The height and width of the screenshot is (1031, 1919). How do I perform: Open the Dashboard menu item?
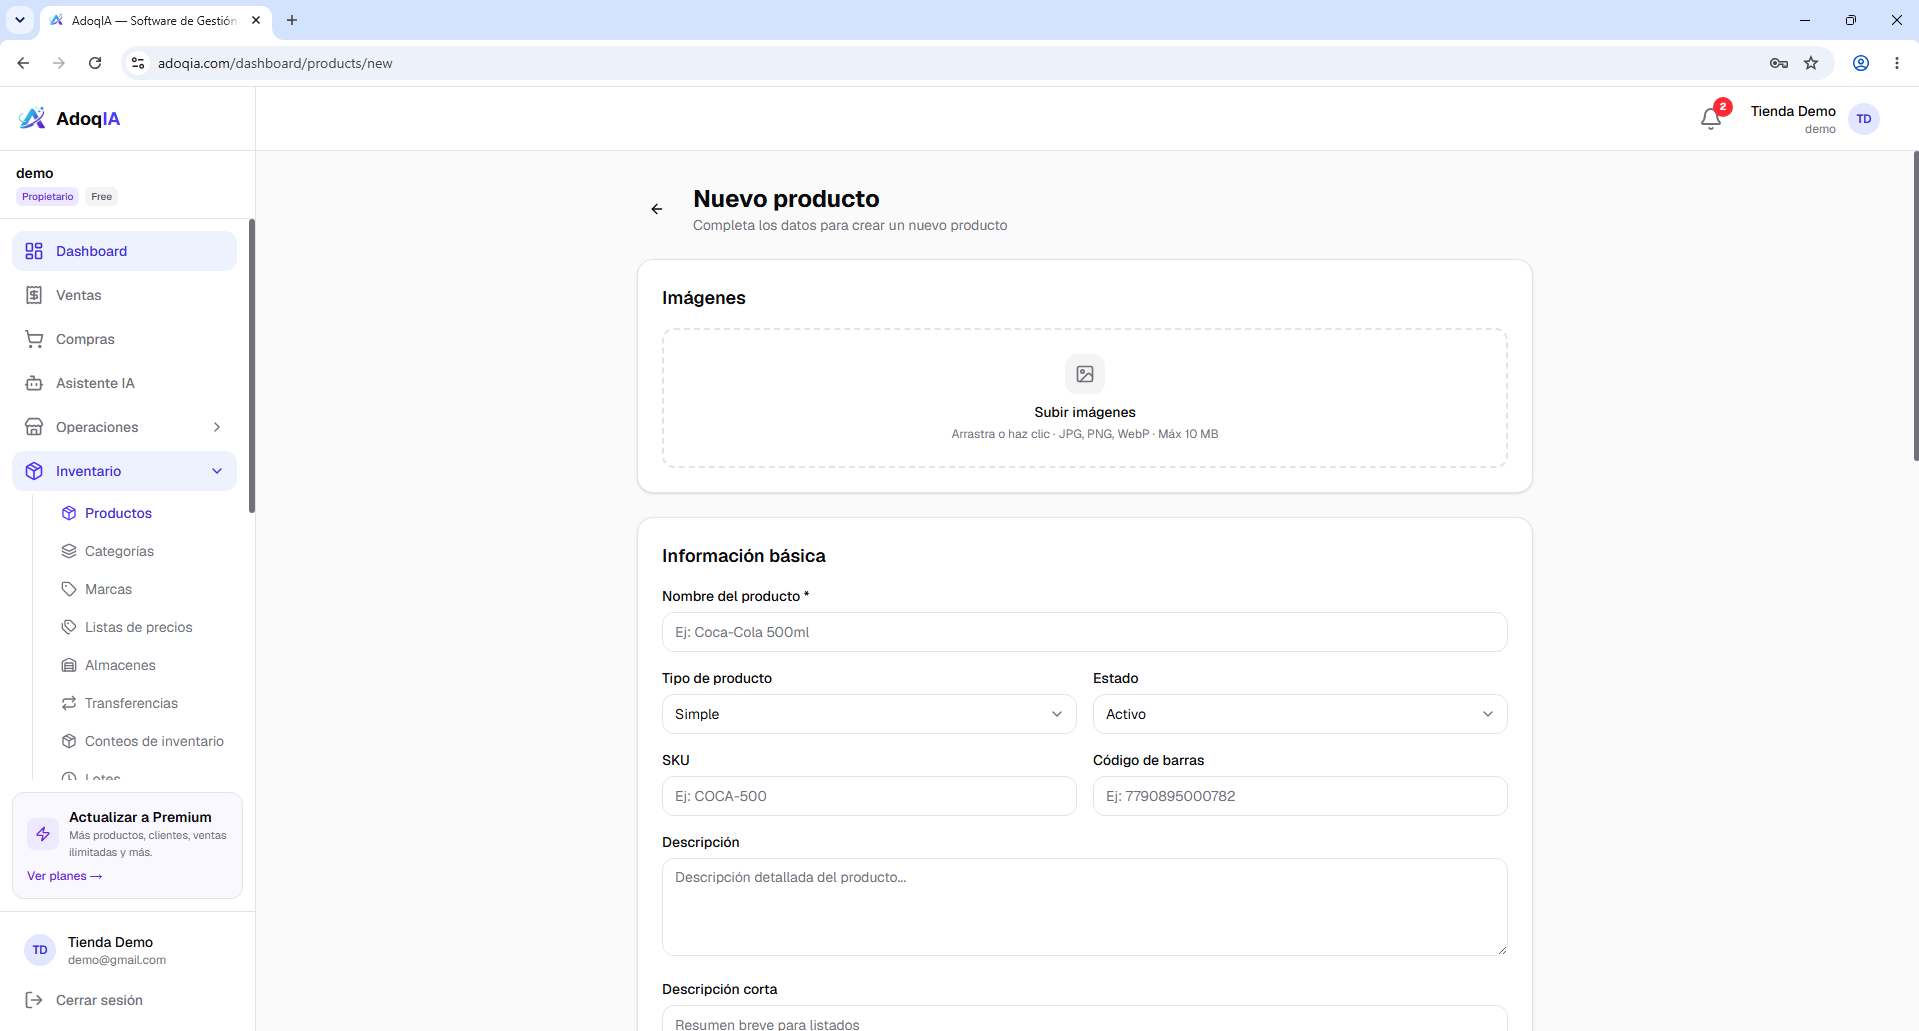[124, 251]
